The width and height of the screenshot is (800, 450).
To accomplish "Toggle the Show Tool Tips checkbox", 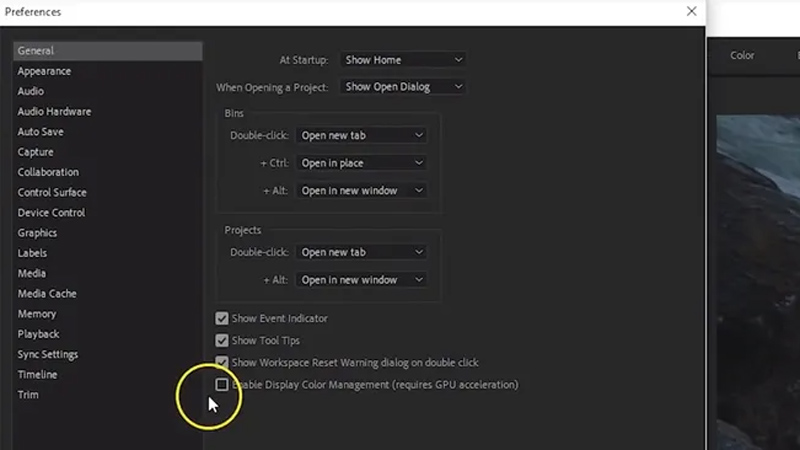I will coord(222,340).
